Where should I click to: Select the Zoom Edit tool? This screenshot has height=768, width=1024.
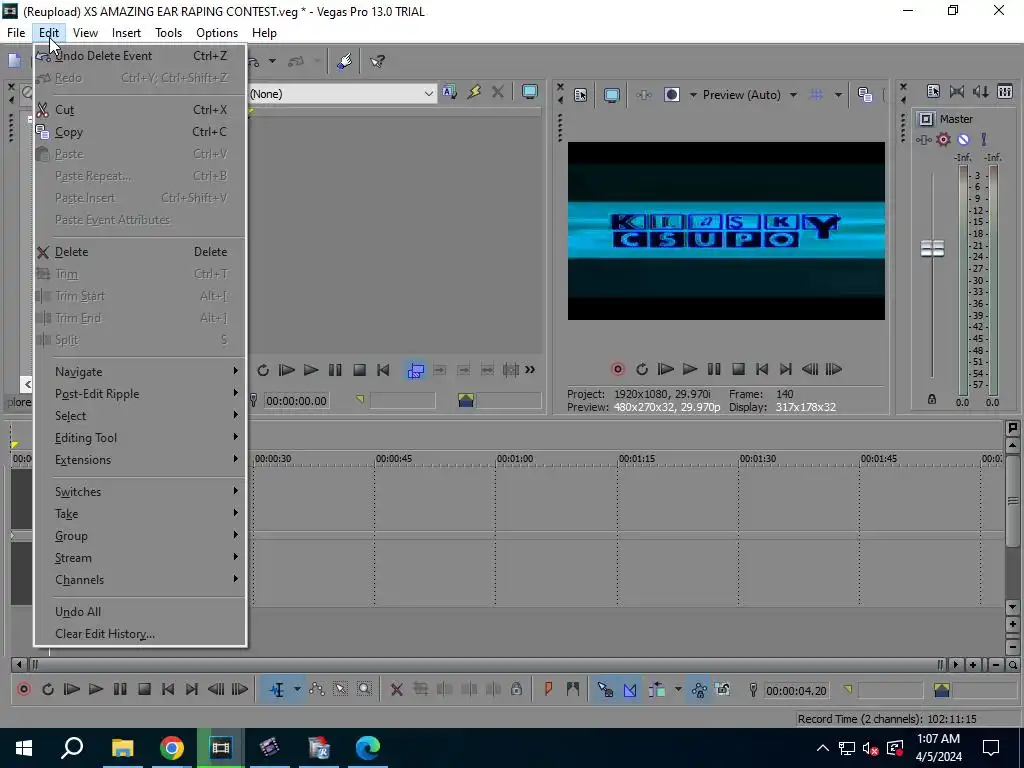364,690
